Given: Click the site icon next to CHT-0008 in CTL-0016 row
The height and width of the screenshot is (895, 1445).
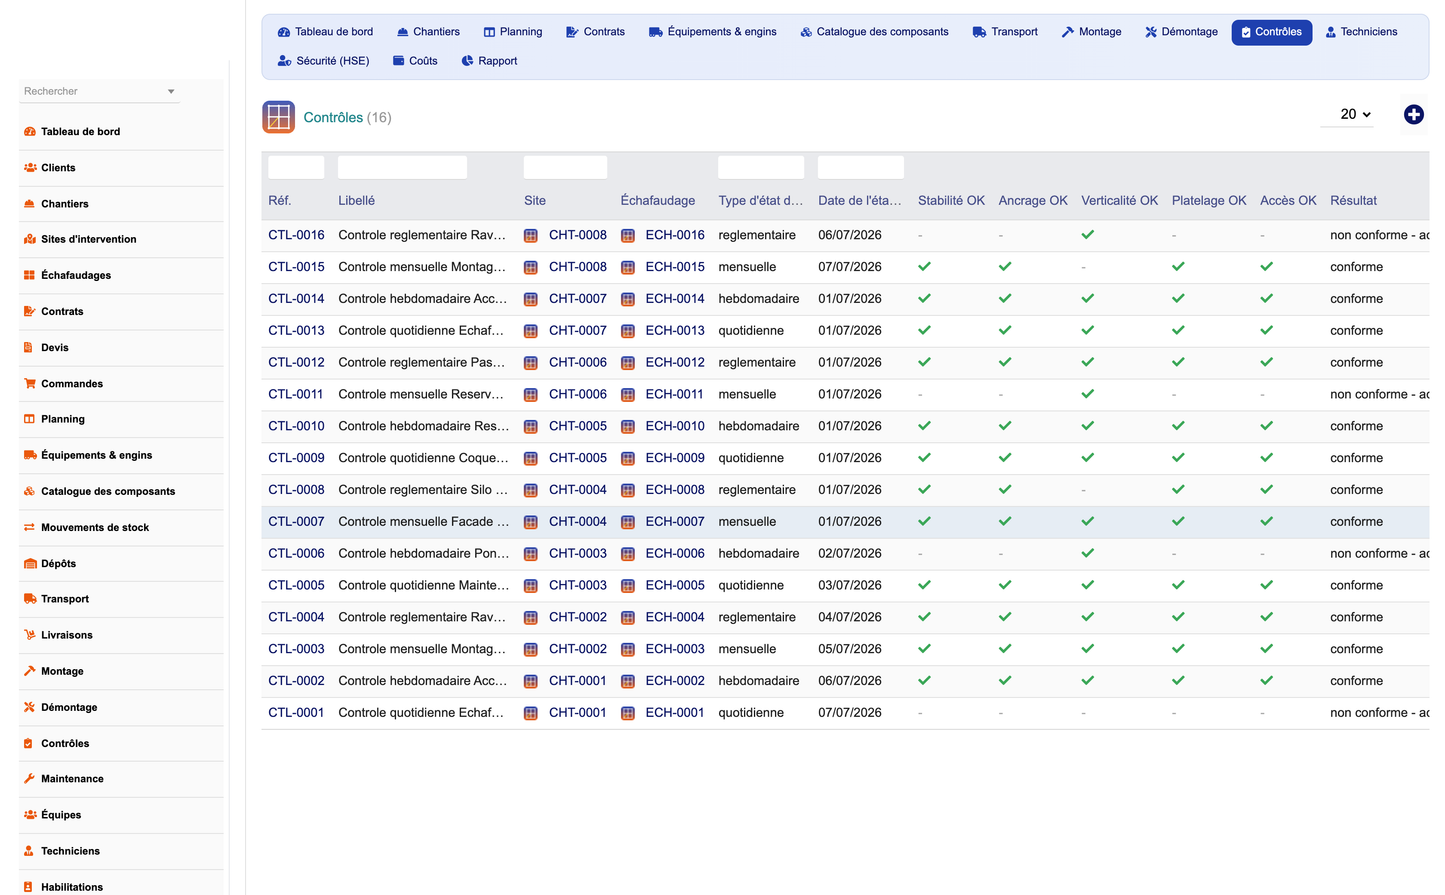Looking at the screenshot, I should [531, 236].
